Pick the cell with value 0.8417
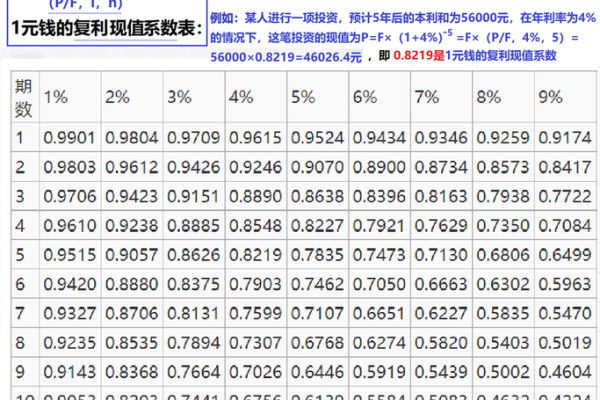The image size is (600, 400). [x=565, y=167]
